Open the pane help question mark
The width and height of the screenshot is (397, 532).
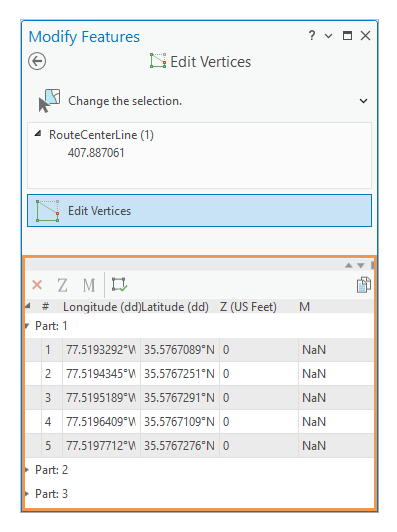(x=312, y=35)
